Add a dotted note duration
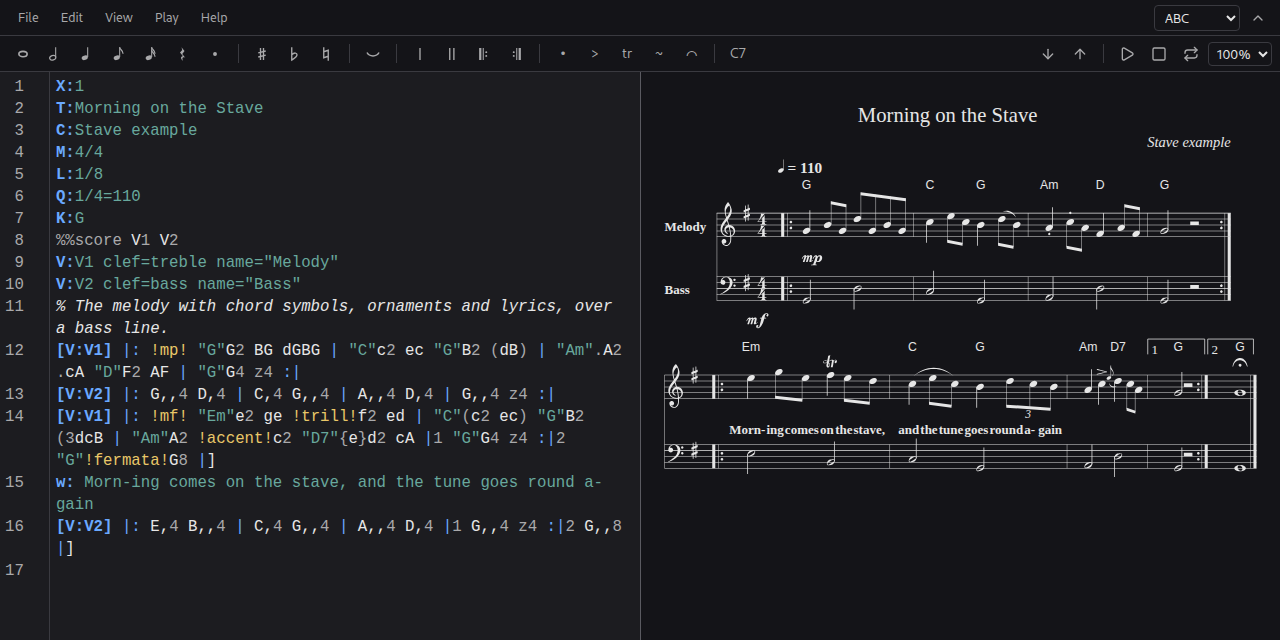1280x640 pixels. 214,54
